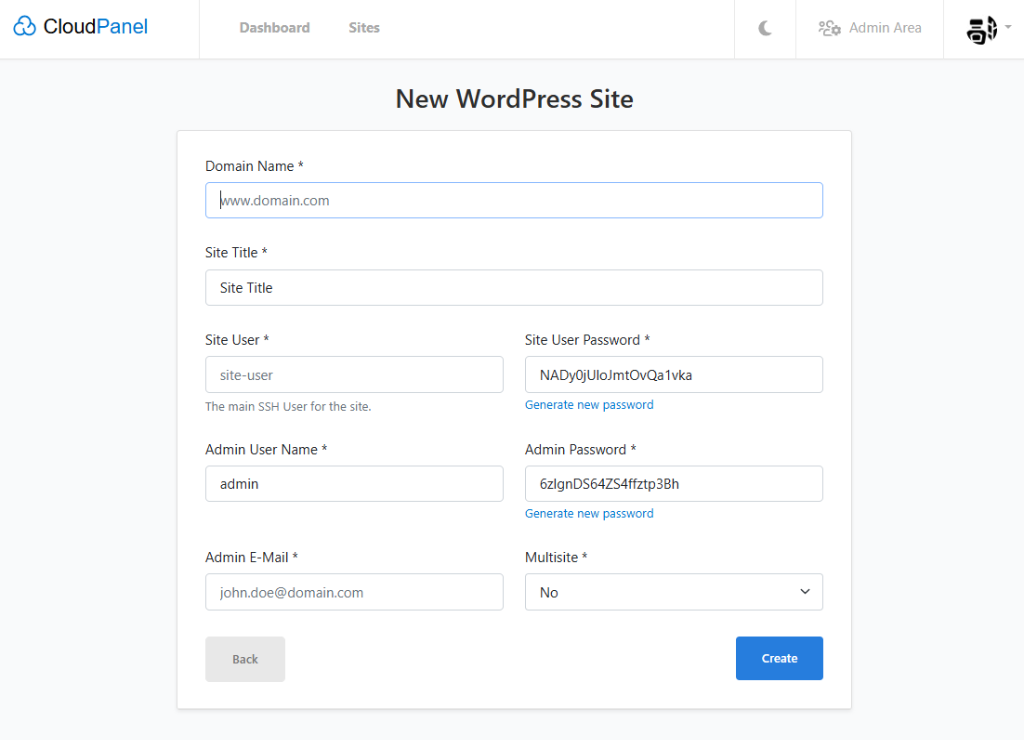Generate new password for Site User

(x=589, y=404)
